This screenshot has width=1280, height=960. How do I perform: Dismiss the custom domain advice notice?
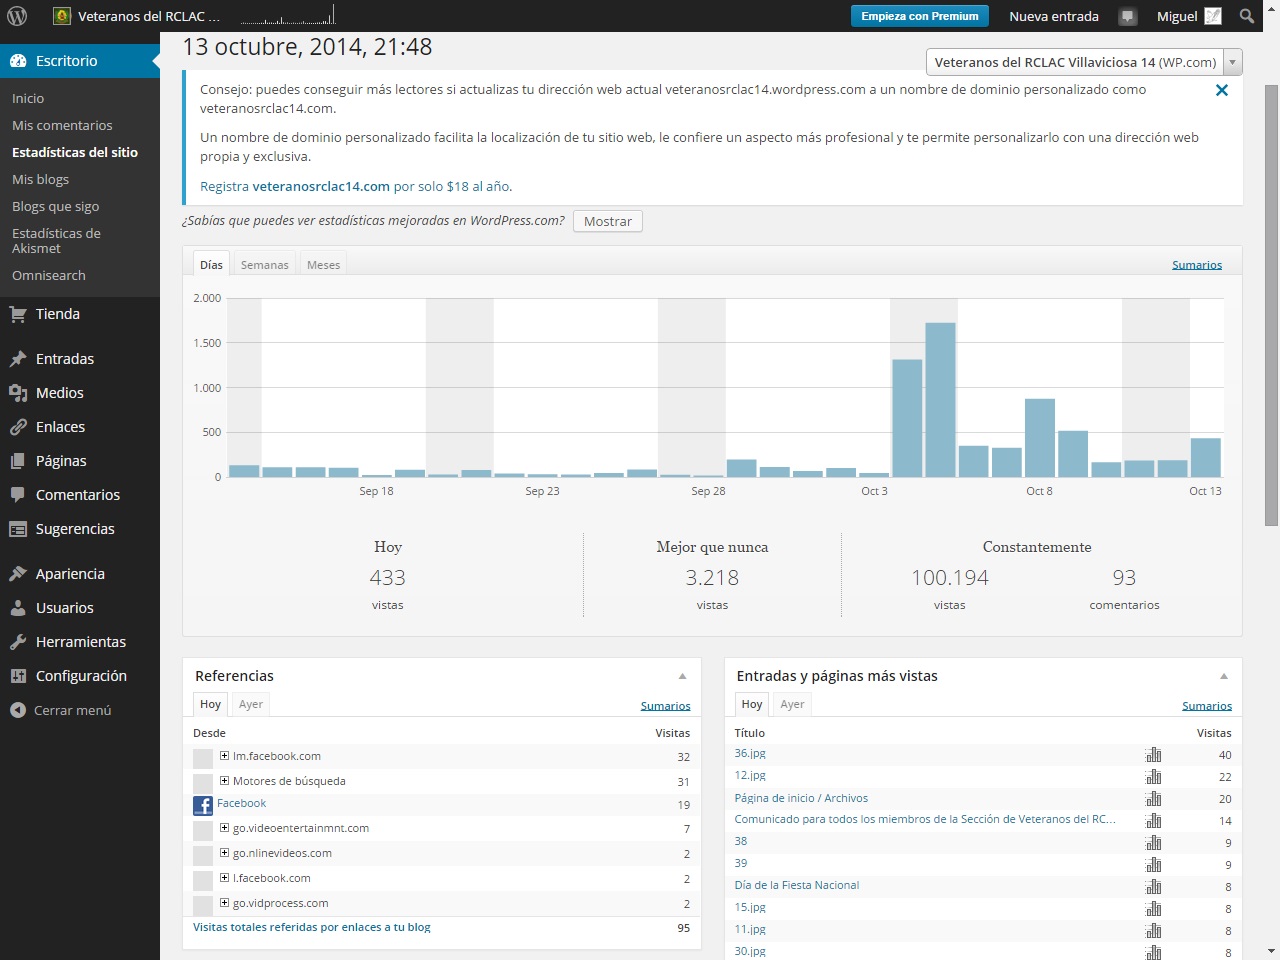1221,90
